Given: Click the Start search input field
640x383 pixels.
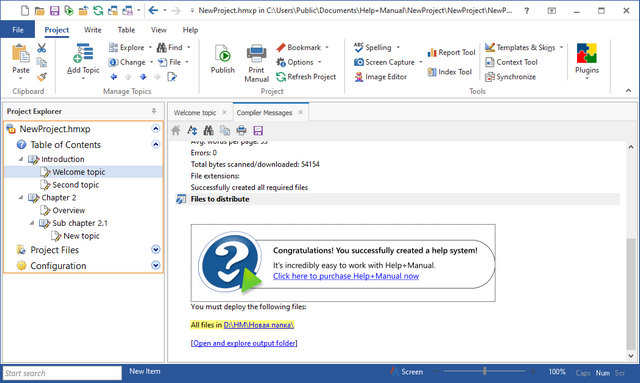Looking at the screenshot, I should pyautogui.click(x=62, y=373).
